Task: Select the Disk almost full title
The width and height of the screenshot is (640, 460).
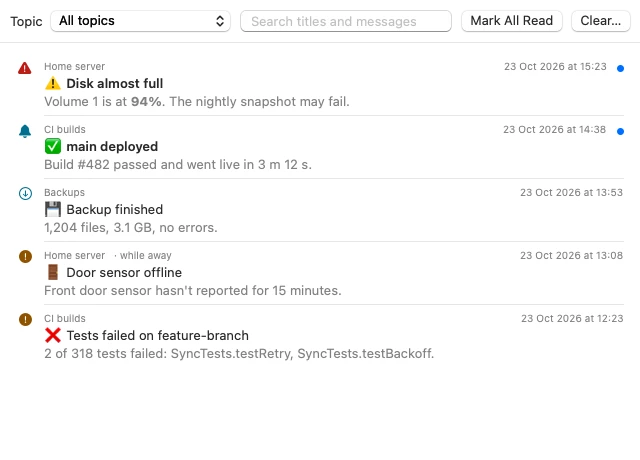Action: click(115, 84)
